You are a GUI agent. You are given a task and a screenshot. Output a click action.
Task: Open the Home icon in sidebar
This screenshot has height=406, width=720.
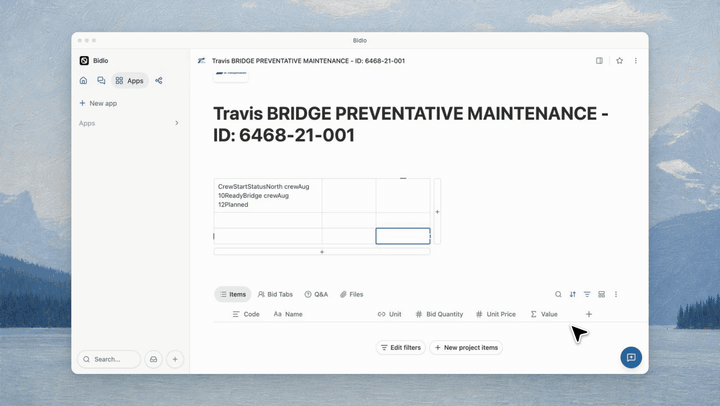tap(83, 80)
